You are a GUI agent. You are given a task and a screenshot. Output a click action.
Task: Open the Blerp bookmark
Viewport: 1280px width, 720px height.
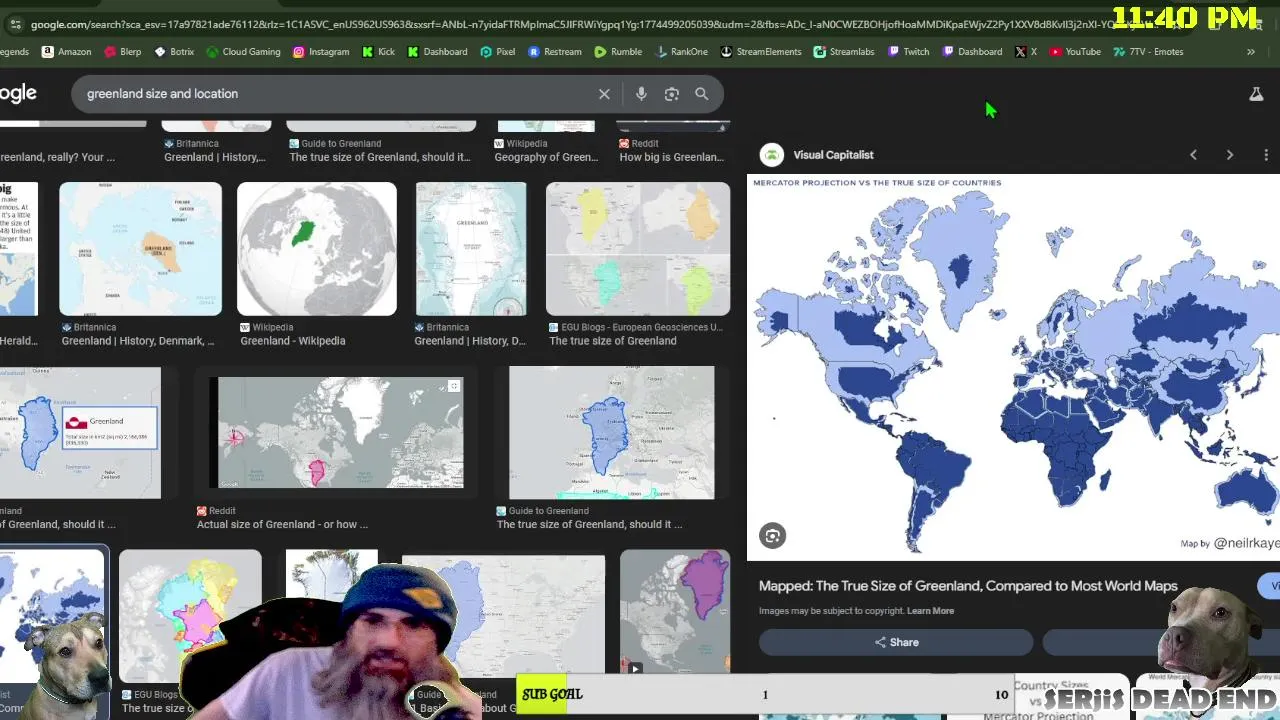point(122,52)
